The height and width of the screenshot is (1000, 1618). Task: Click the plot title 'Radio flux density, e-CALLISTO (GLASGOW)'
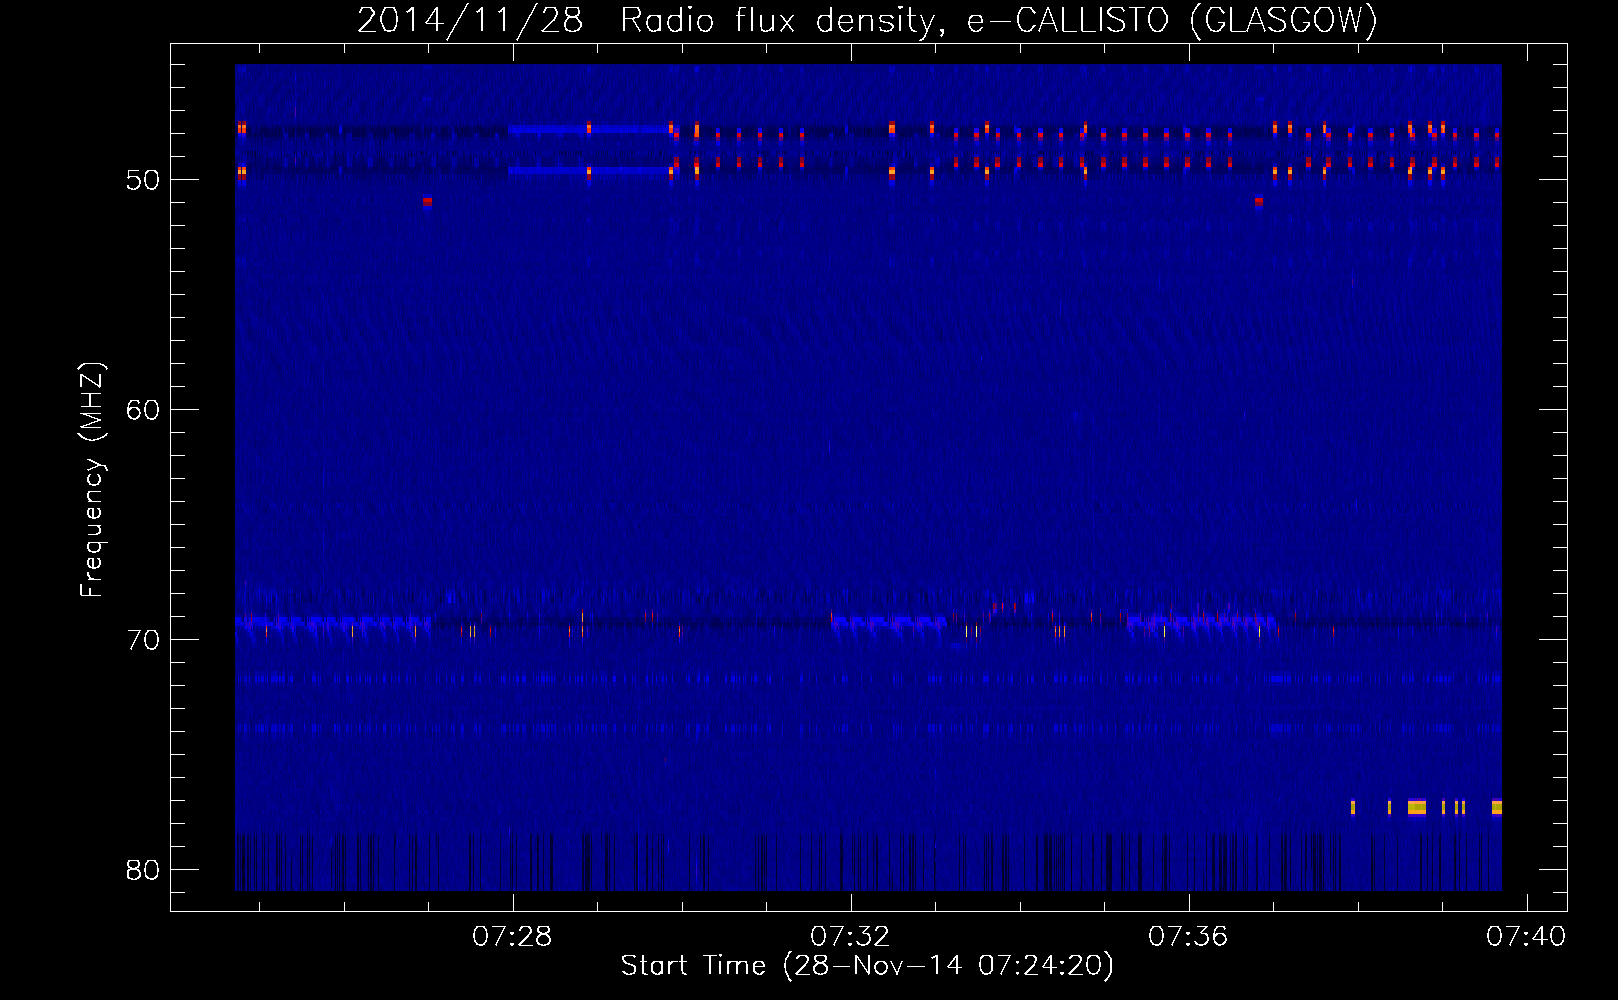998,20
